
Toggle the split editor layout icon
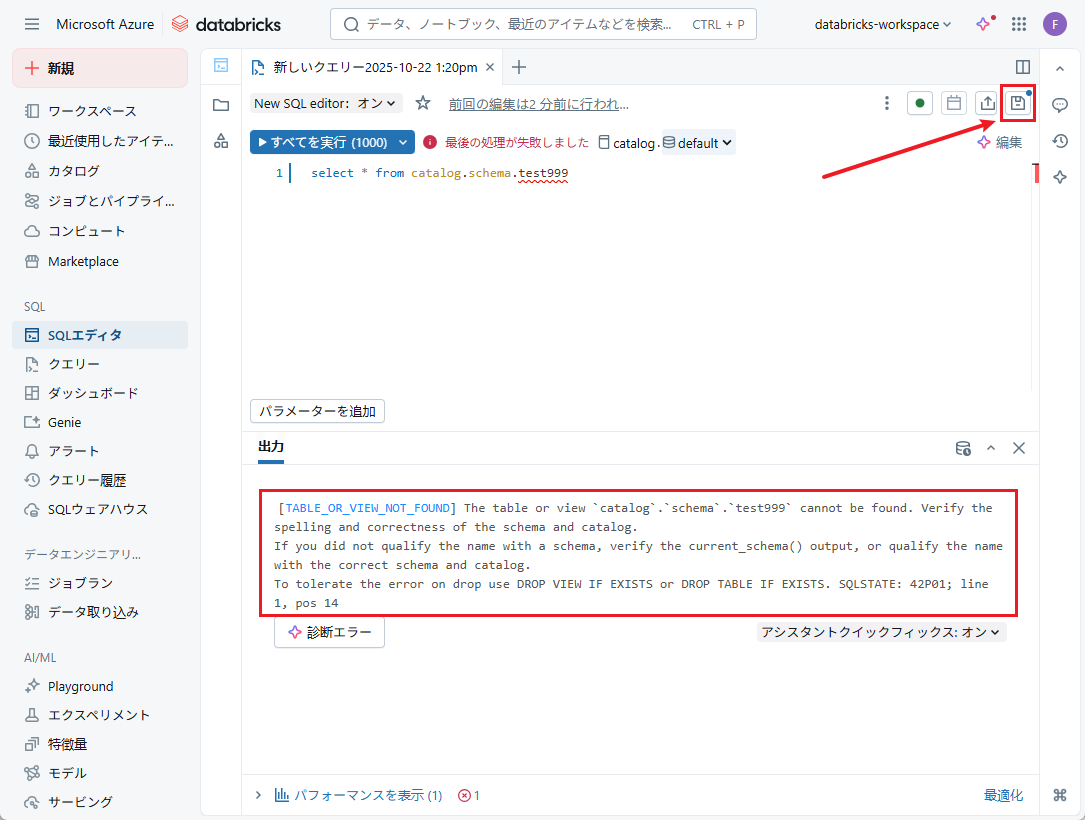click(1023, 67)
